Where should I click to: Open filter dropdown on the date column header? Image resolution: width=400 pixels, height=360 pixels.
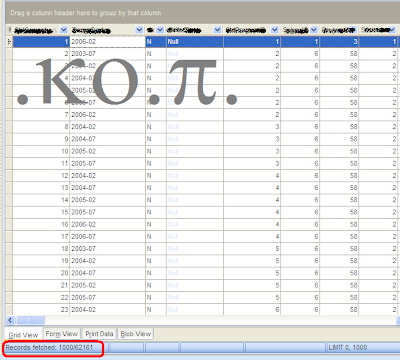pos(139,30)
